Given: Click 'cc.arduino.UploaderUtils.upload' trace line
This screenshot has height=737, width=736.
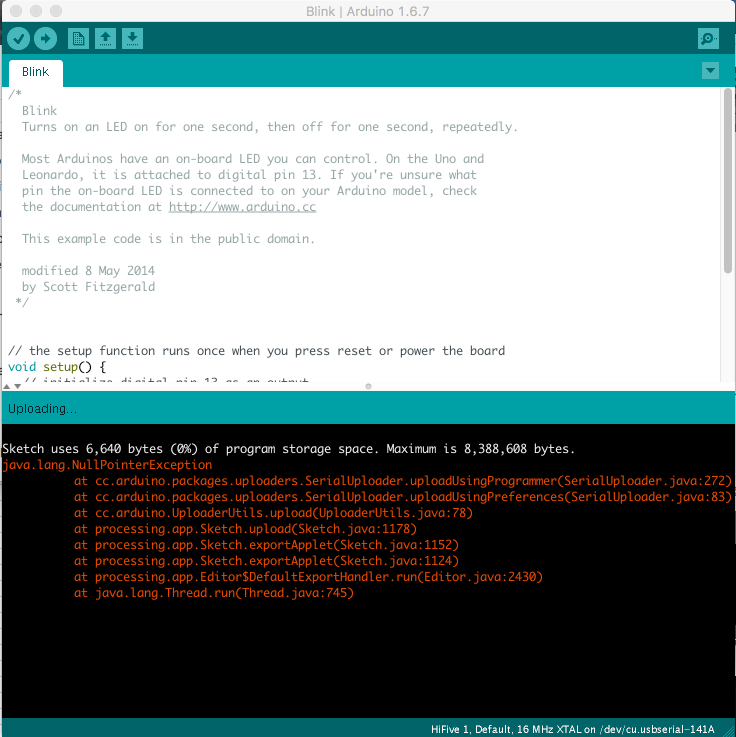Looking at the screenshot, I should click(273, 513).
